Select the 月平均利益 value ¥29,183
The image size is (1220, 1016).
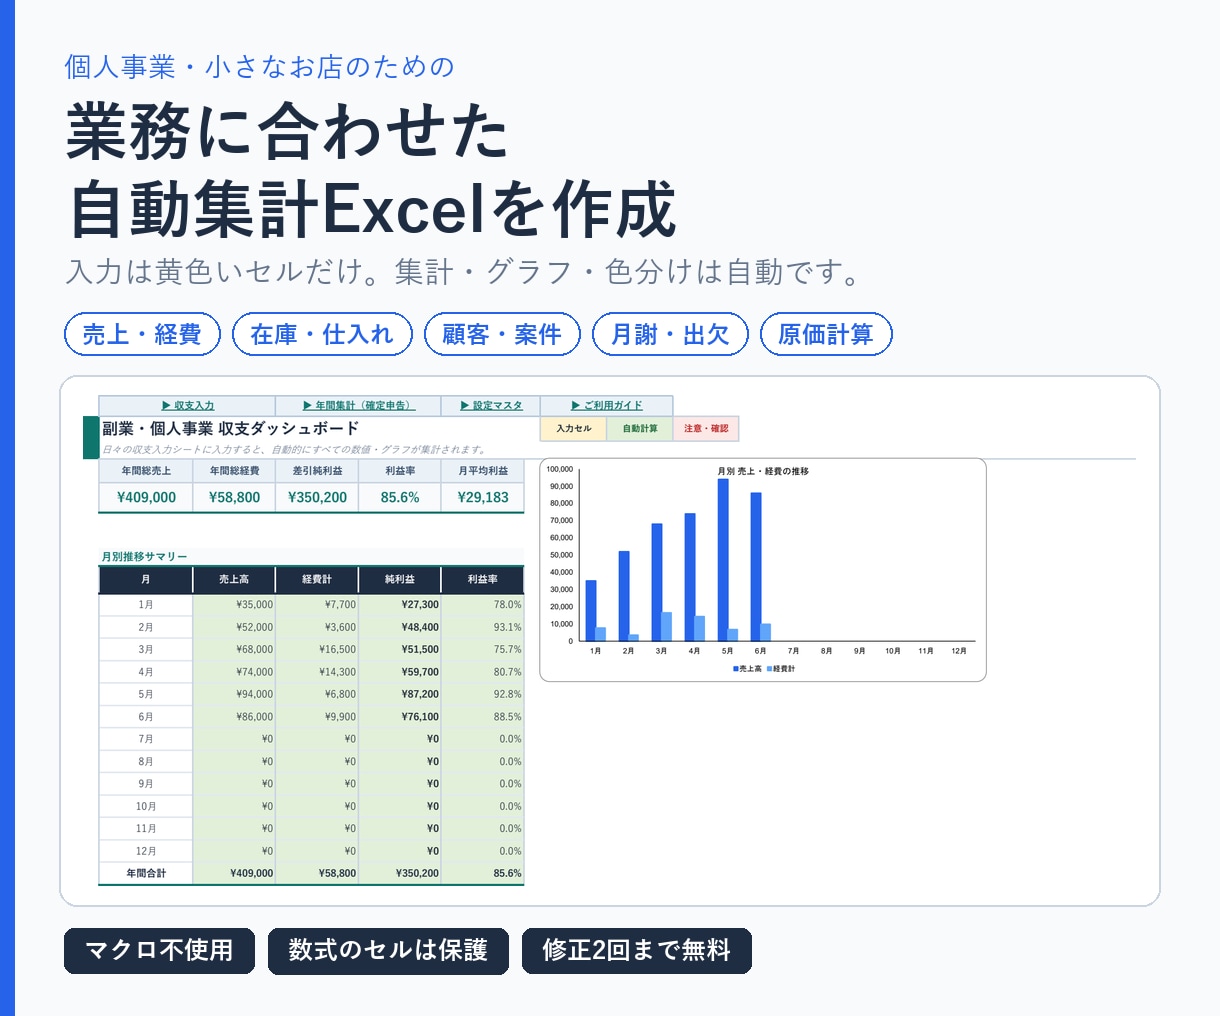(483, 497)
